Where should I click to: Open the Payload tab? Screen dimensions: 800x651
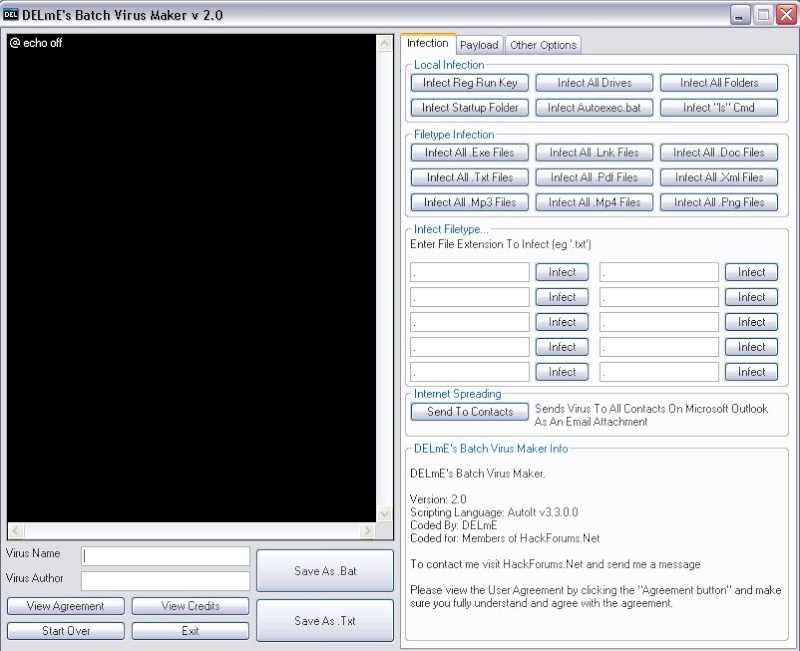[479, 45]
